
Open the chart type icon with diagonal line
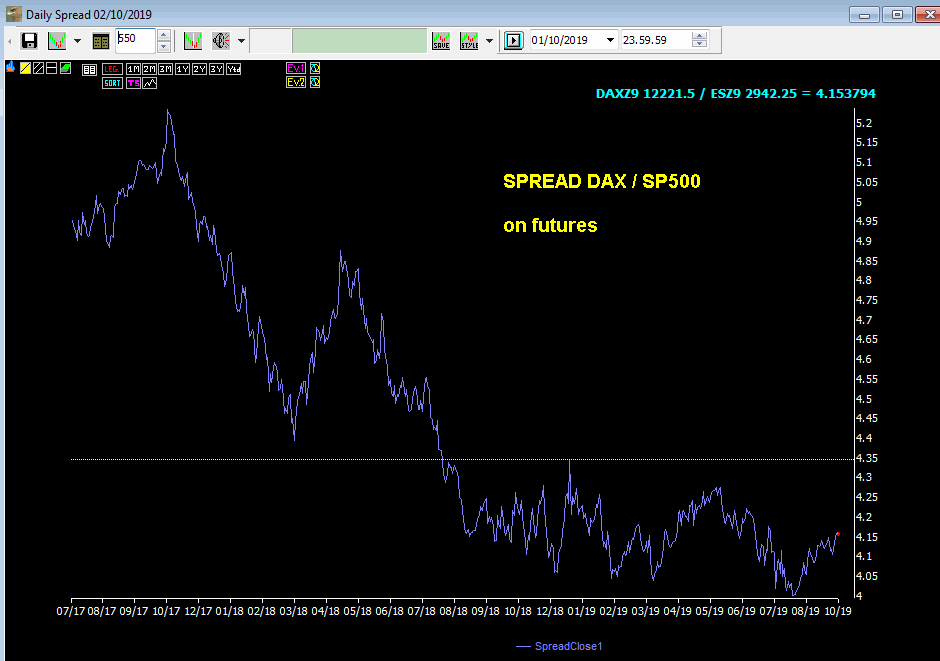tap(57, 41)
